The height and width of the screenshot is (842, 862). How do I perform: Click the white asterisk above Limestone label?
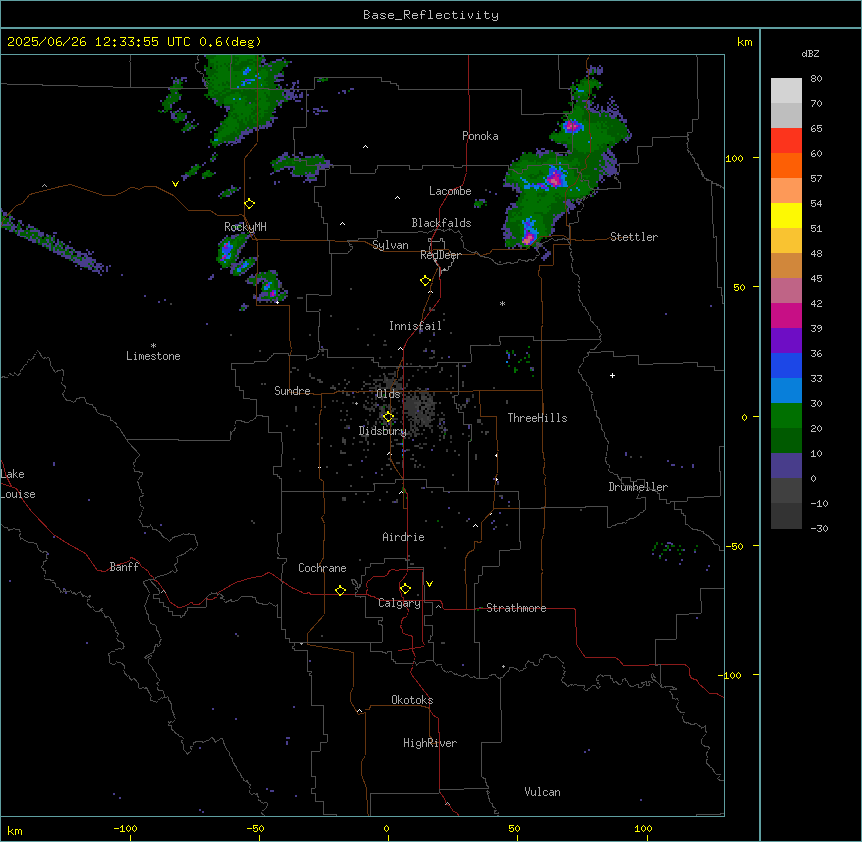(153, 346)
